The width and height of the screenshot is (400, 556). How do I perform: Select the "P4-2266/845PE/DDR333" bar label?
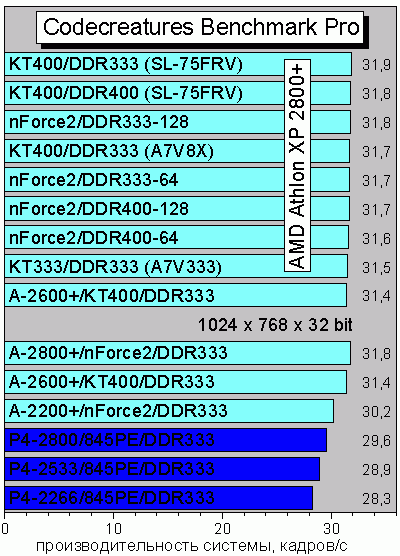pos(112,498)
